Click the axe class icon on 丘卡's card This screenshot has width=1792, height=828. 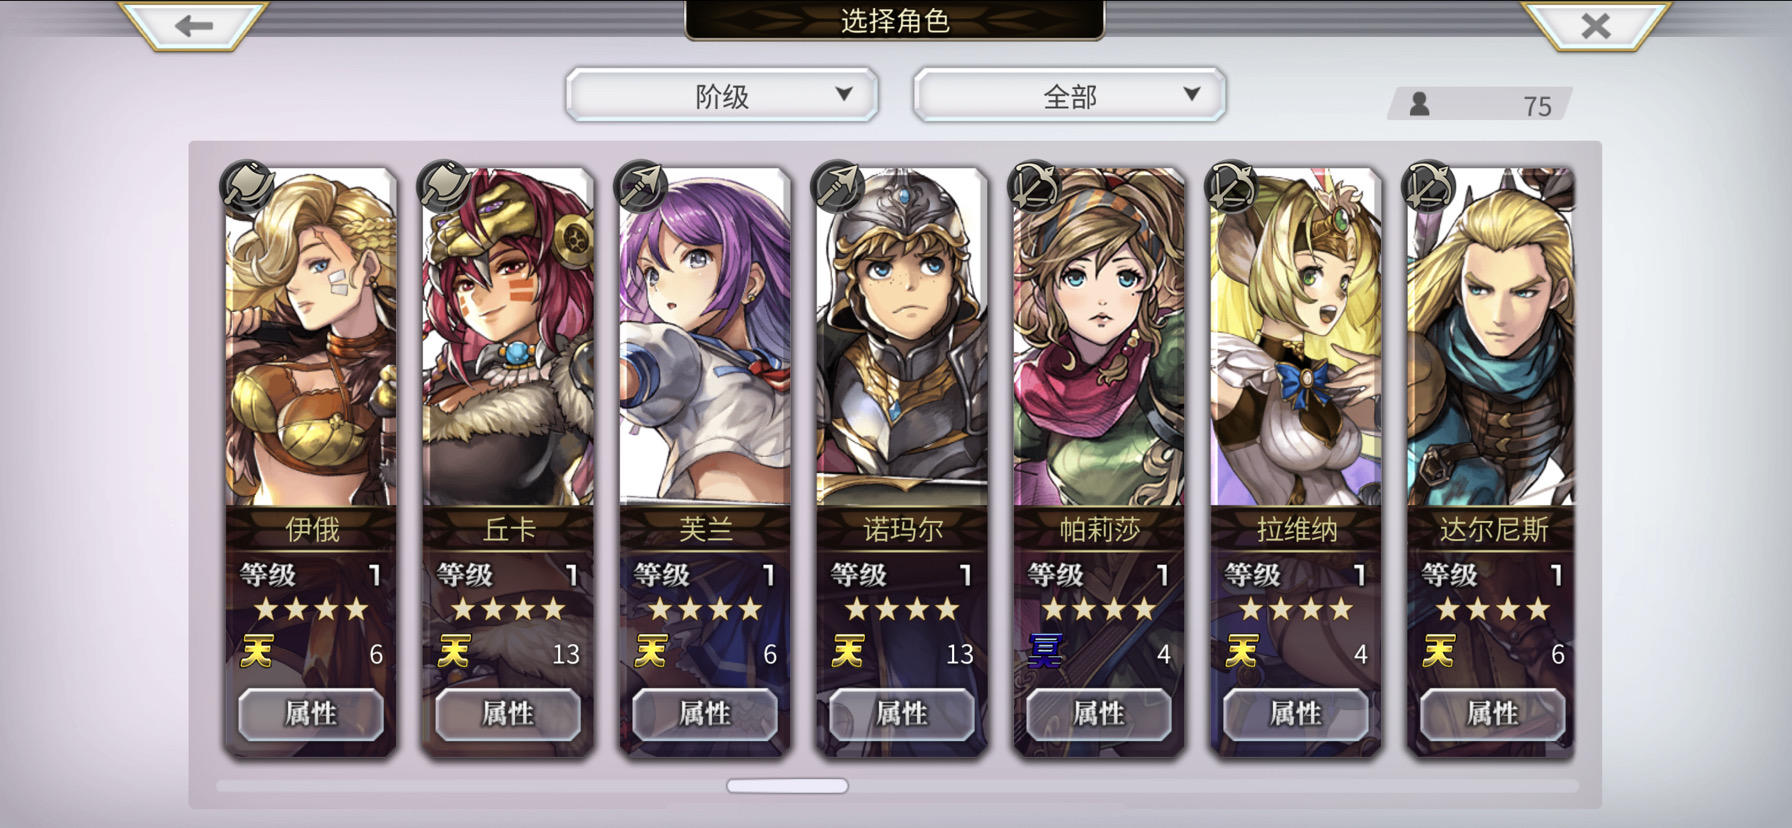[x=444, y=186]
